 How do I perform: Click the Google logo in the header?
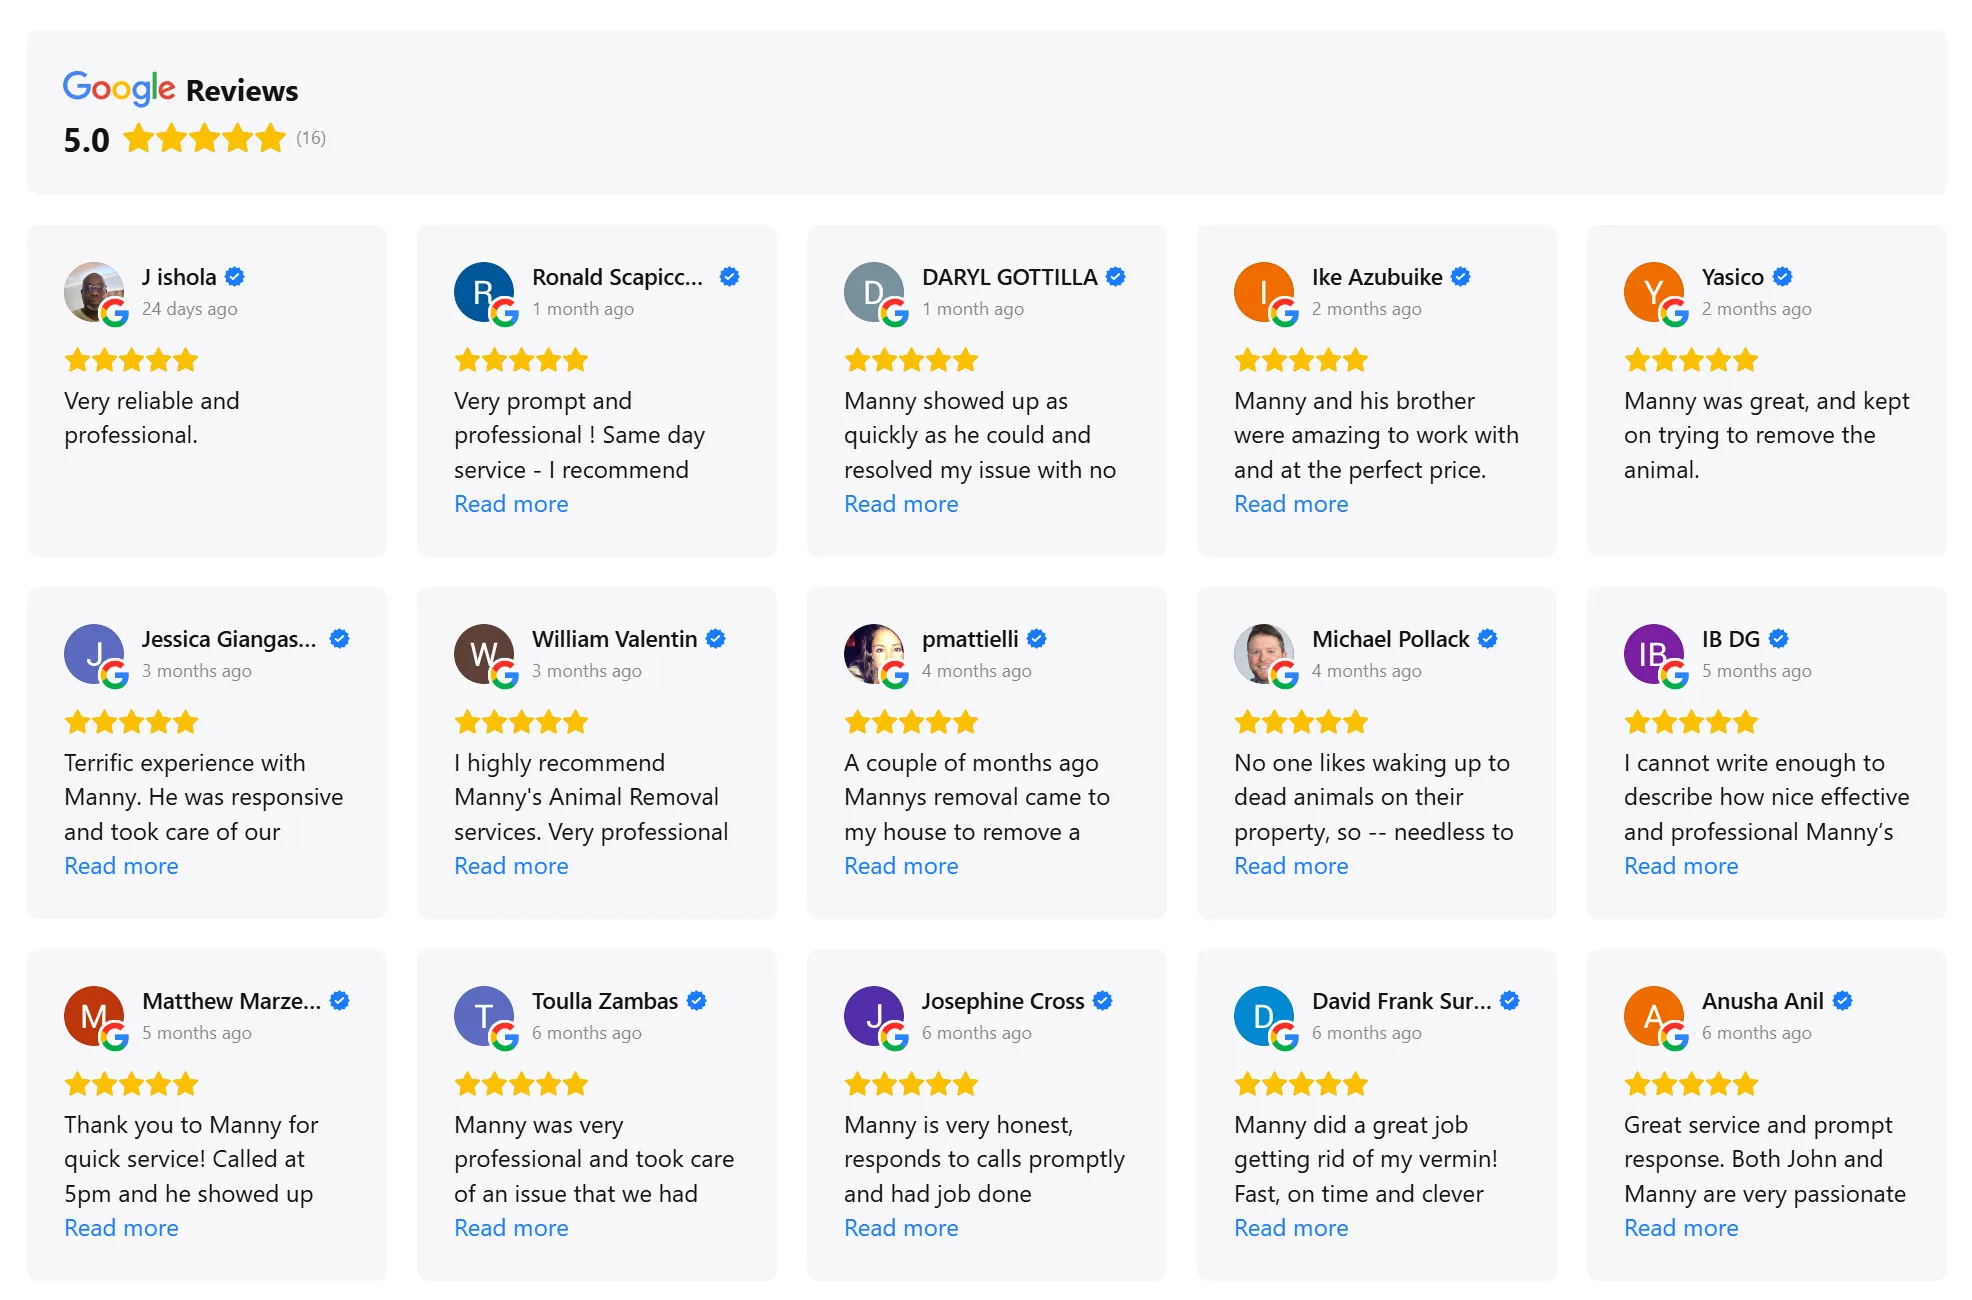[117, 89]
